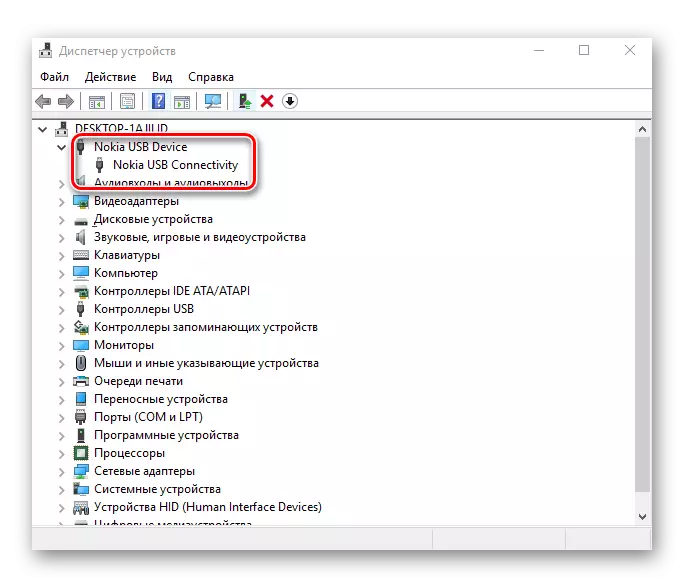Screen dimensions: 684x583
Task: Collapse the DESKTOP root node chevron
Action: pos(43,129)
